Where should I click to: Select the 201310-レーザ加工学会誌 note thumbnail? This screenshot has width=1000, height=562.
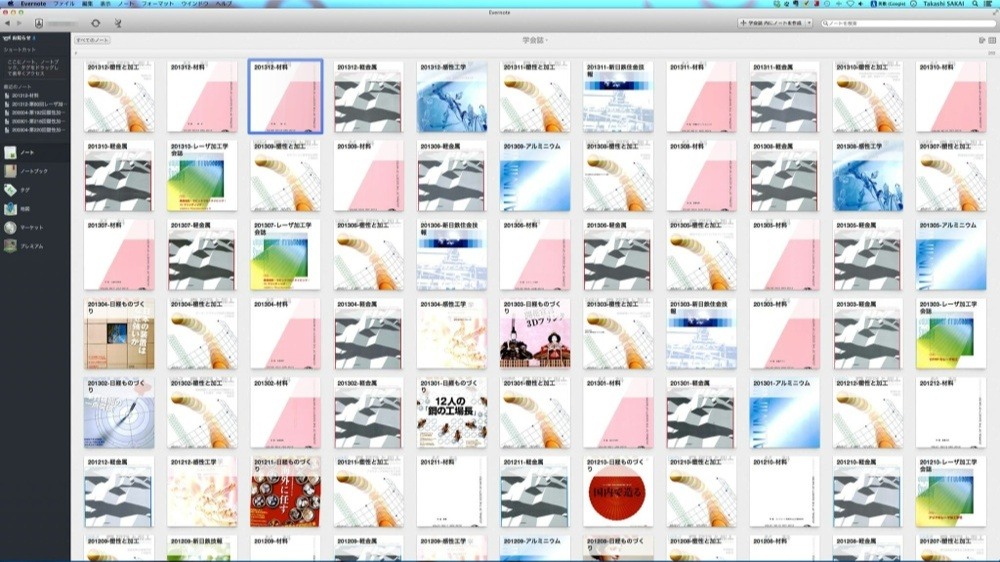pos(202,175)
